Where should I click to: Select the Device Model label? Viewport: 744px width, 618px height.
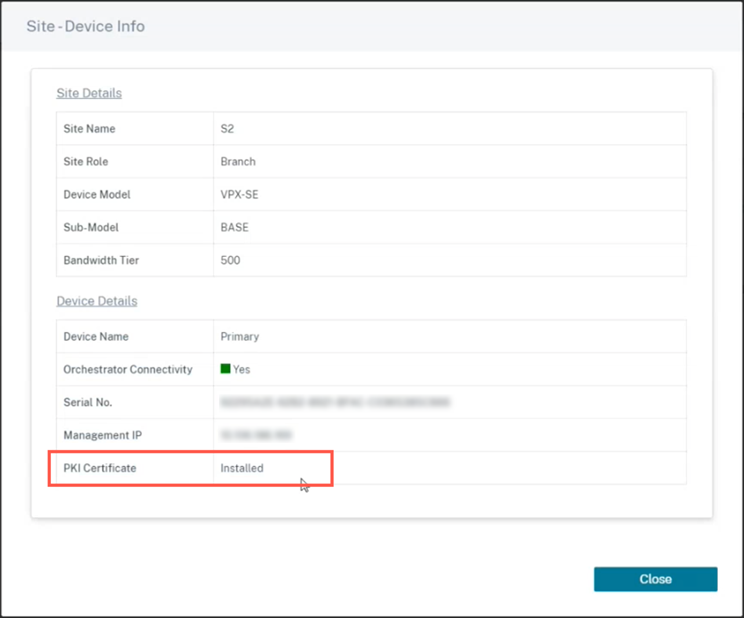pos(97,195)
